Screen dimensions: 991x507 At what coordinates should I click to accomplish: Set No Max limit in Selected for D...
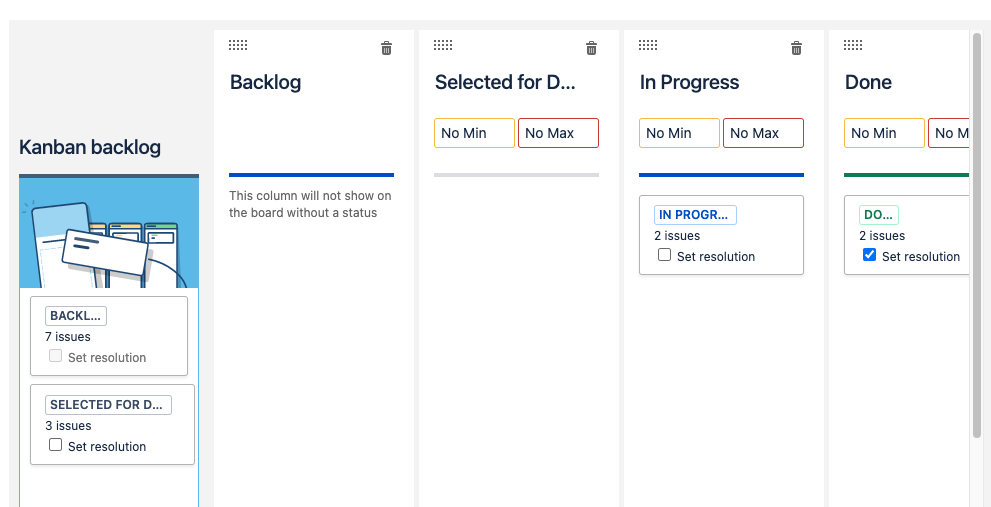click(558, 133)
